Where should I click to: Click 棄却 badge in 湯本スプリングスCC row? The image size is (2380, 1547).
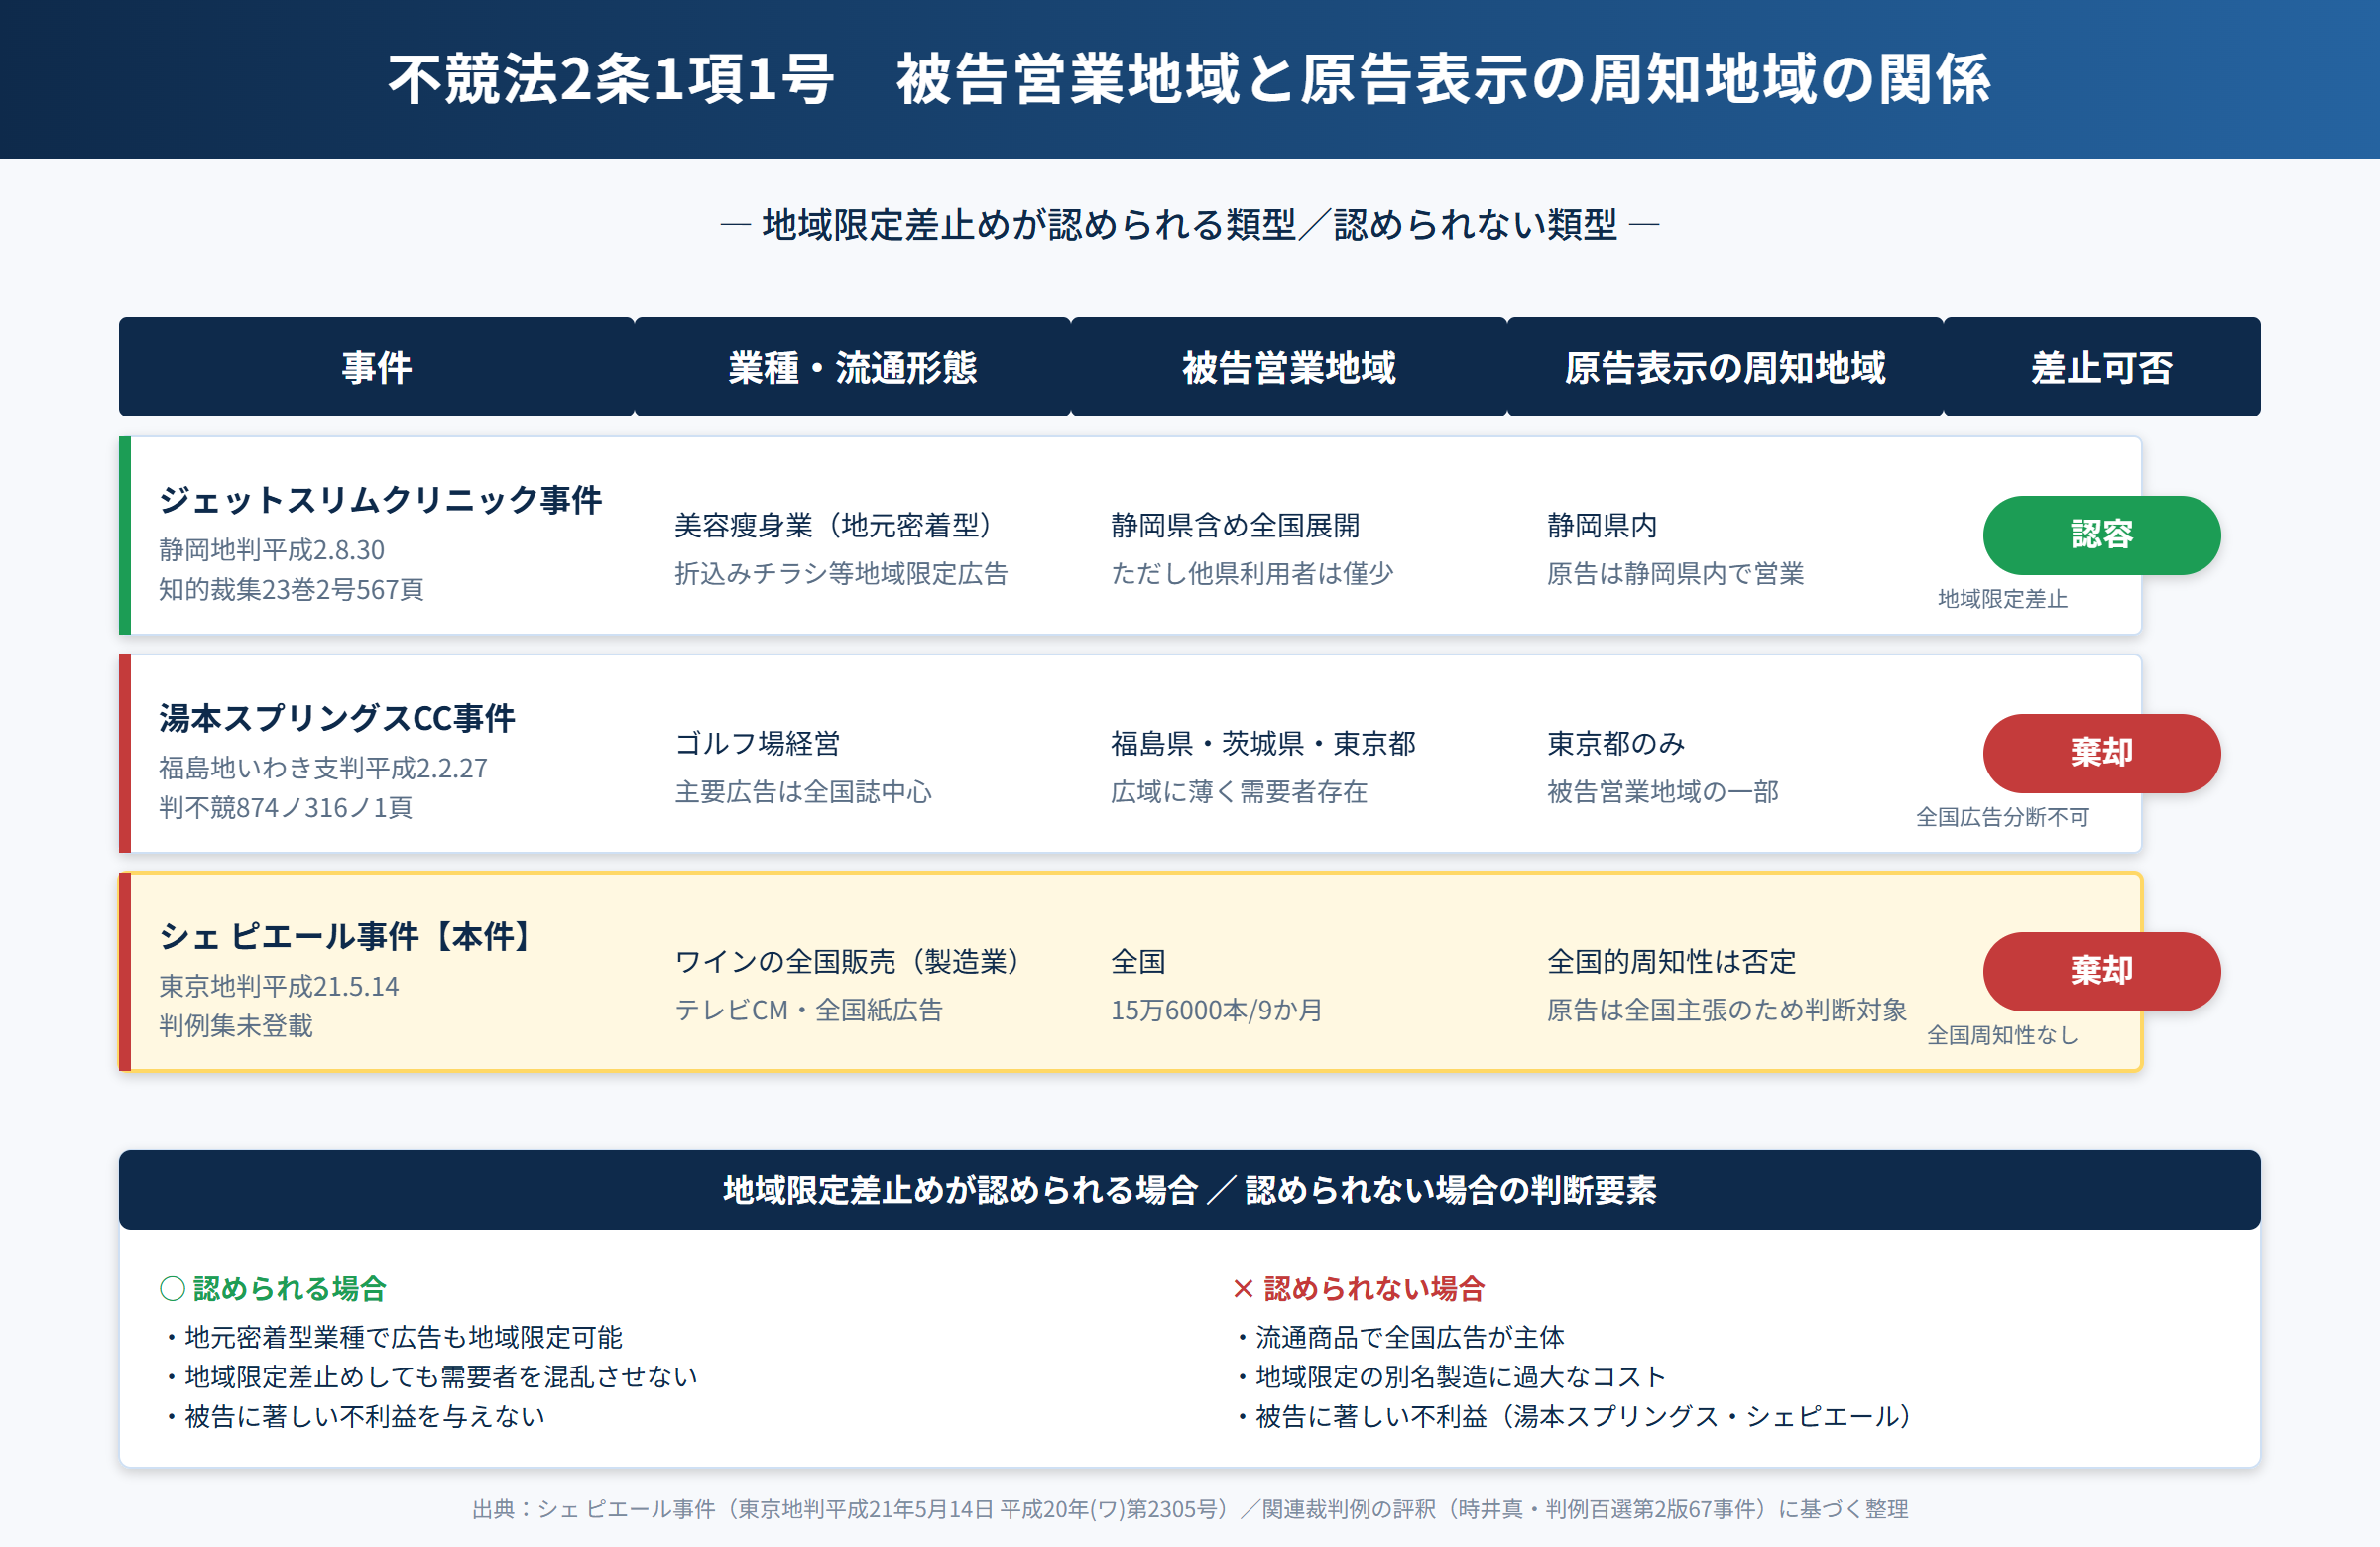pos(2101,753)
